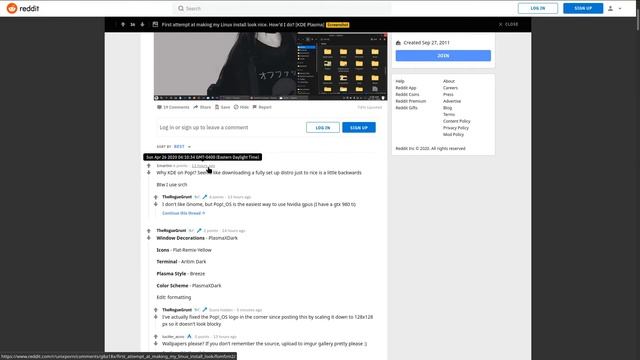Open TheRogueGrunt profile on the Pop!_OS logo reply
Screen dimensions: 640x360
pyautogui.click(x=177, y=310)
